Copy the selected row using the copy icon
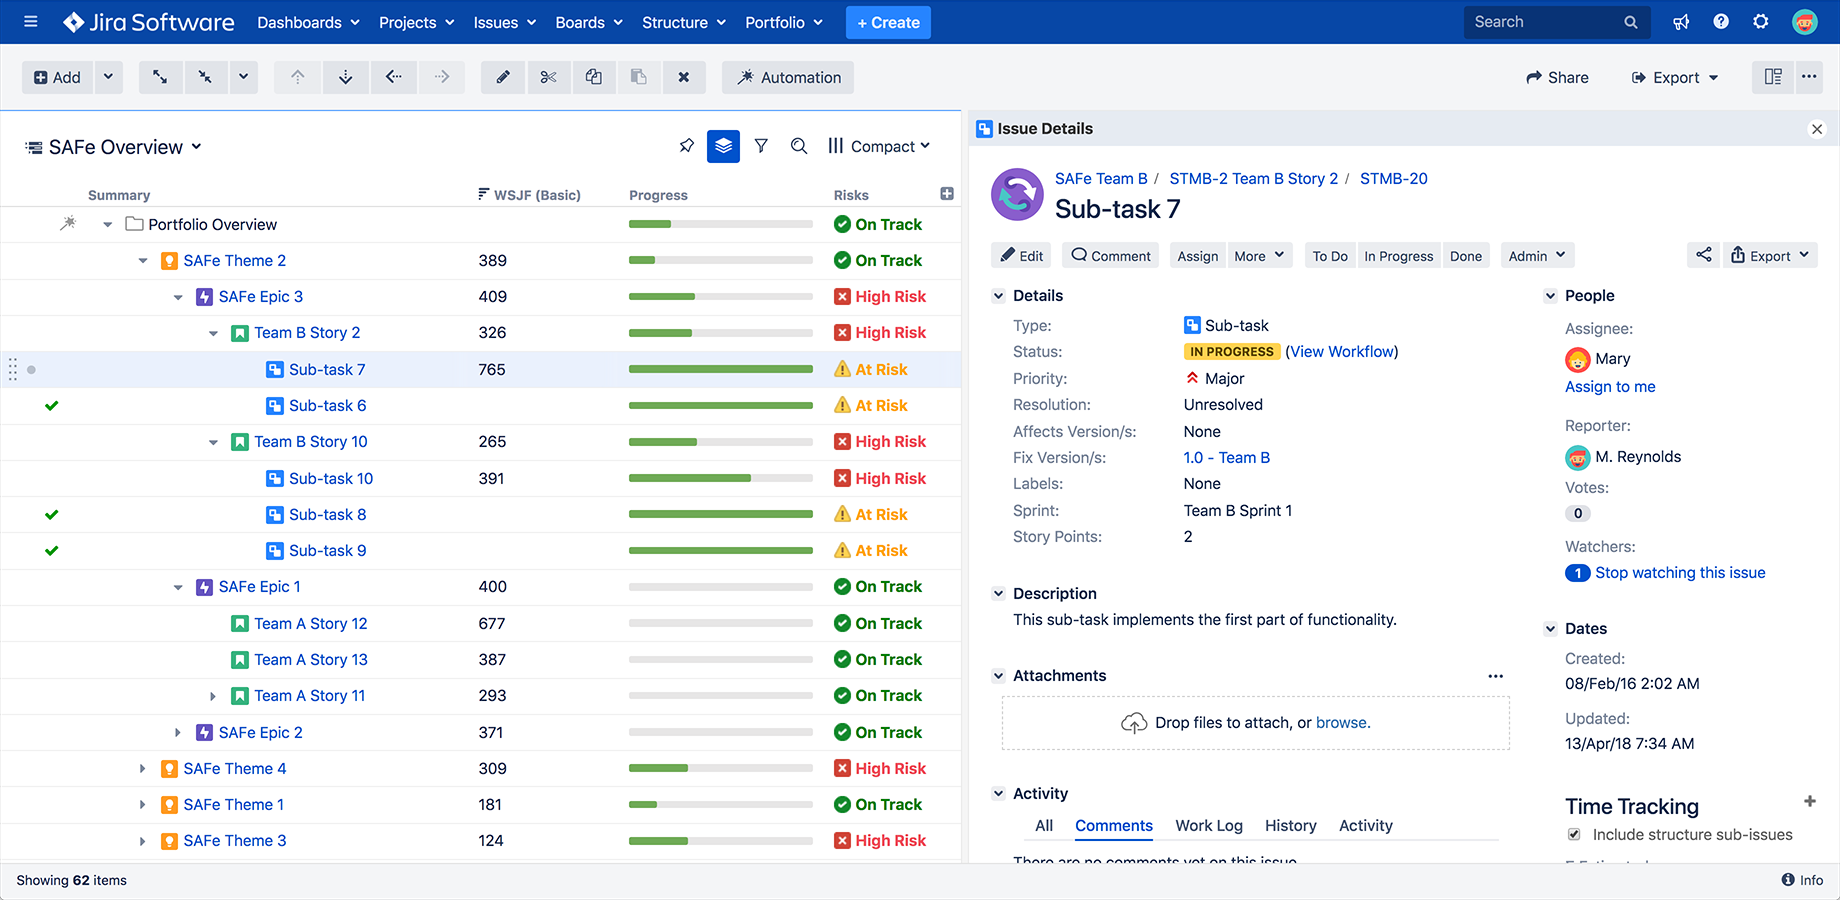This screenshot has height=900, width=1840. 594,77
